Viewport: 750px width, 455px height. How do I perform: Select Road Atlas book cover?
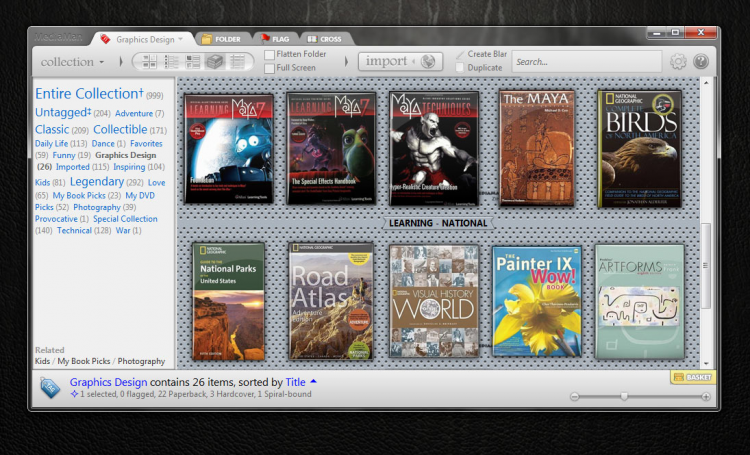coord(331,301)
